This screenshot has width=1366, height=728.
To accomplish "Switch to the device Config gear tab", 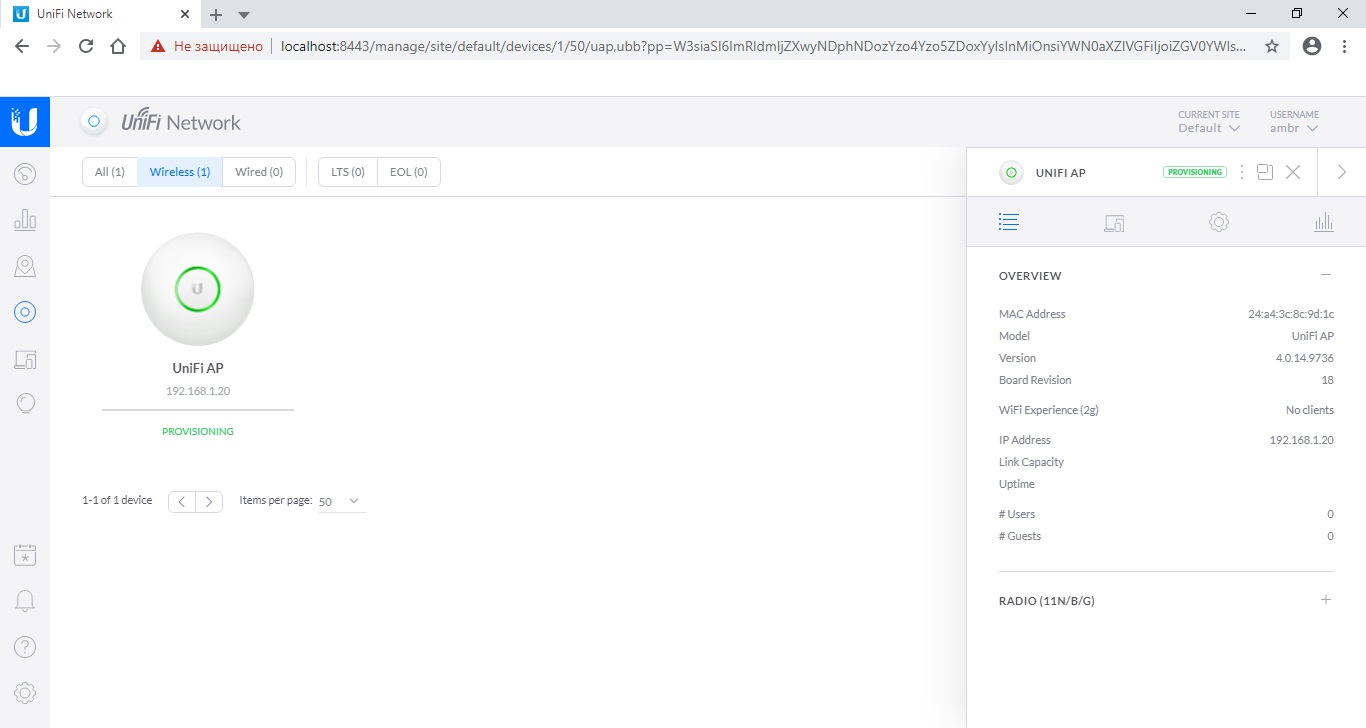I will coord(1218,222).
